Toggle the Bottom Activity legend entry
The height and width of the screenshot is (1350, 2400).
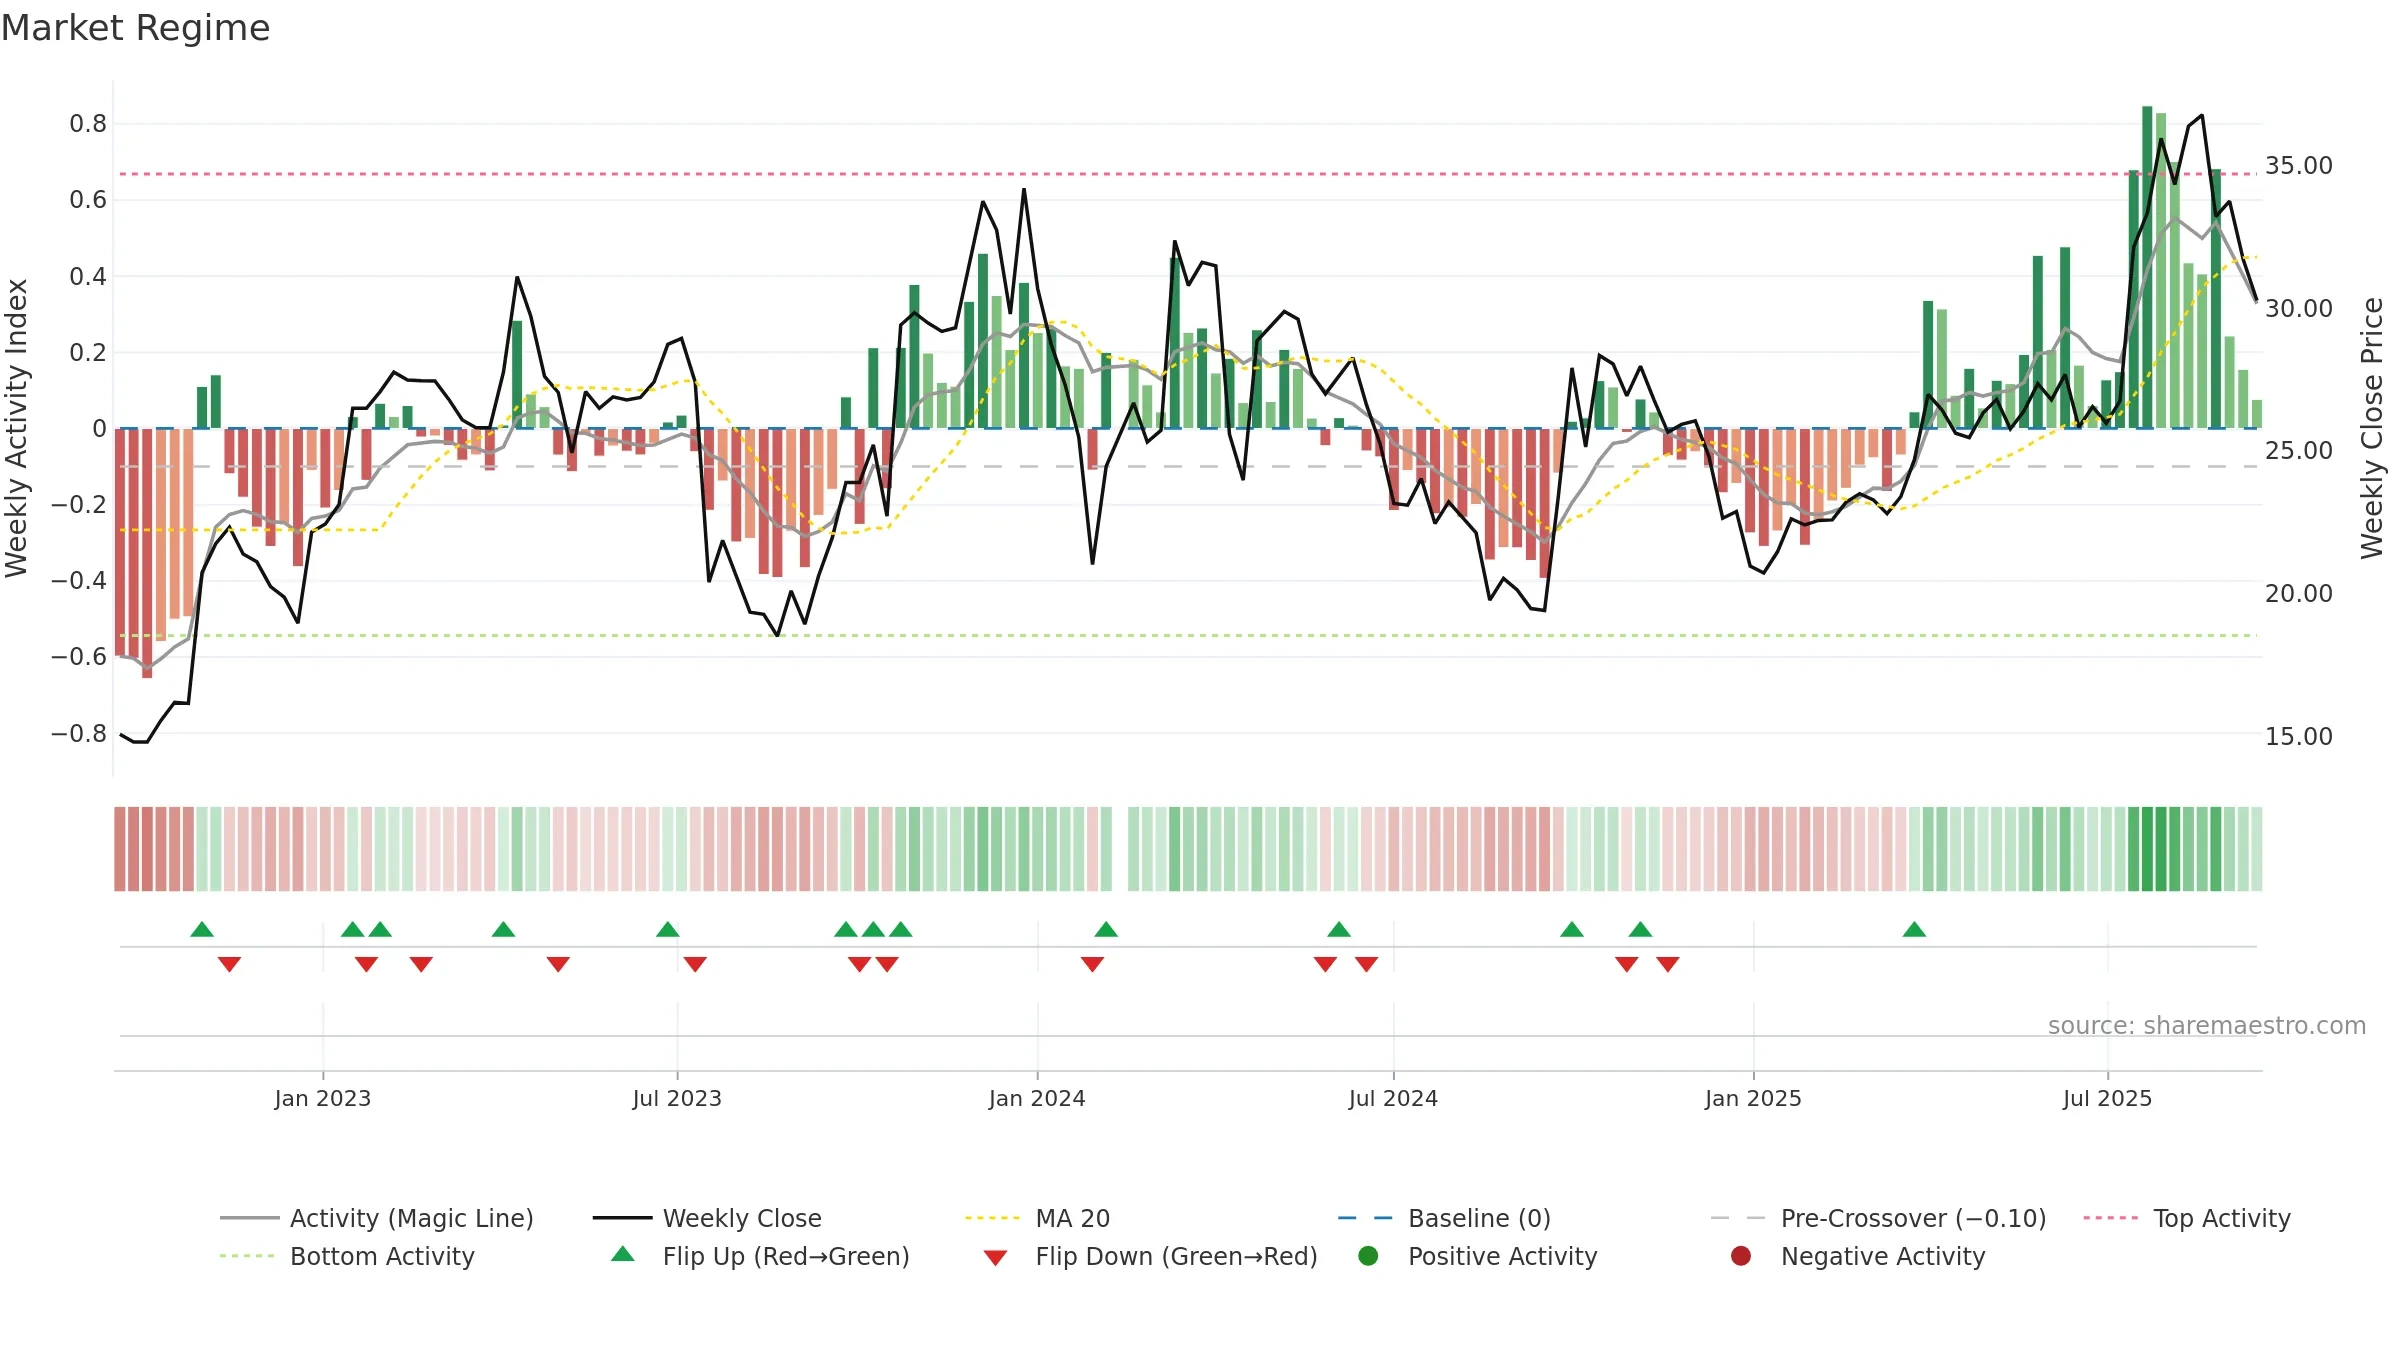[347, 1256]
